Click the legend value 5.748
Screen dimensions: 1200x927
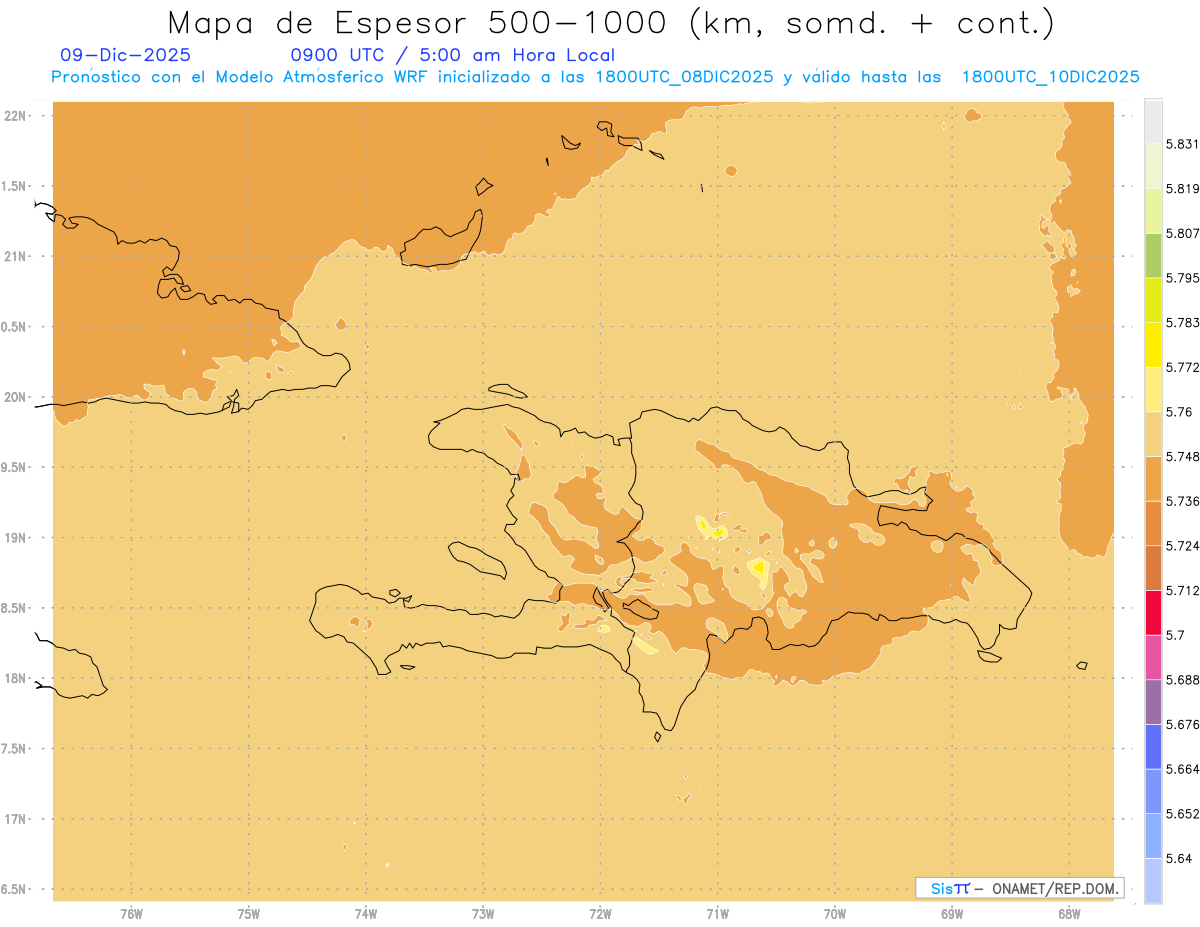pos(1183,457)
